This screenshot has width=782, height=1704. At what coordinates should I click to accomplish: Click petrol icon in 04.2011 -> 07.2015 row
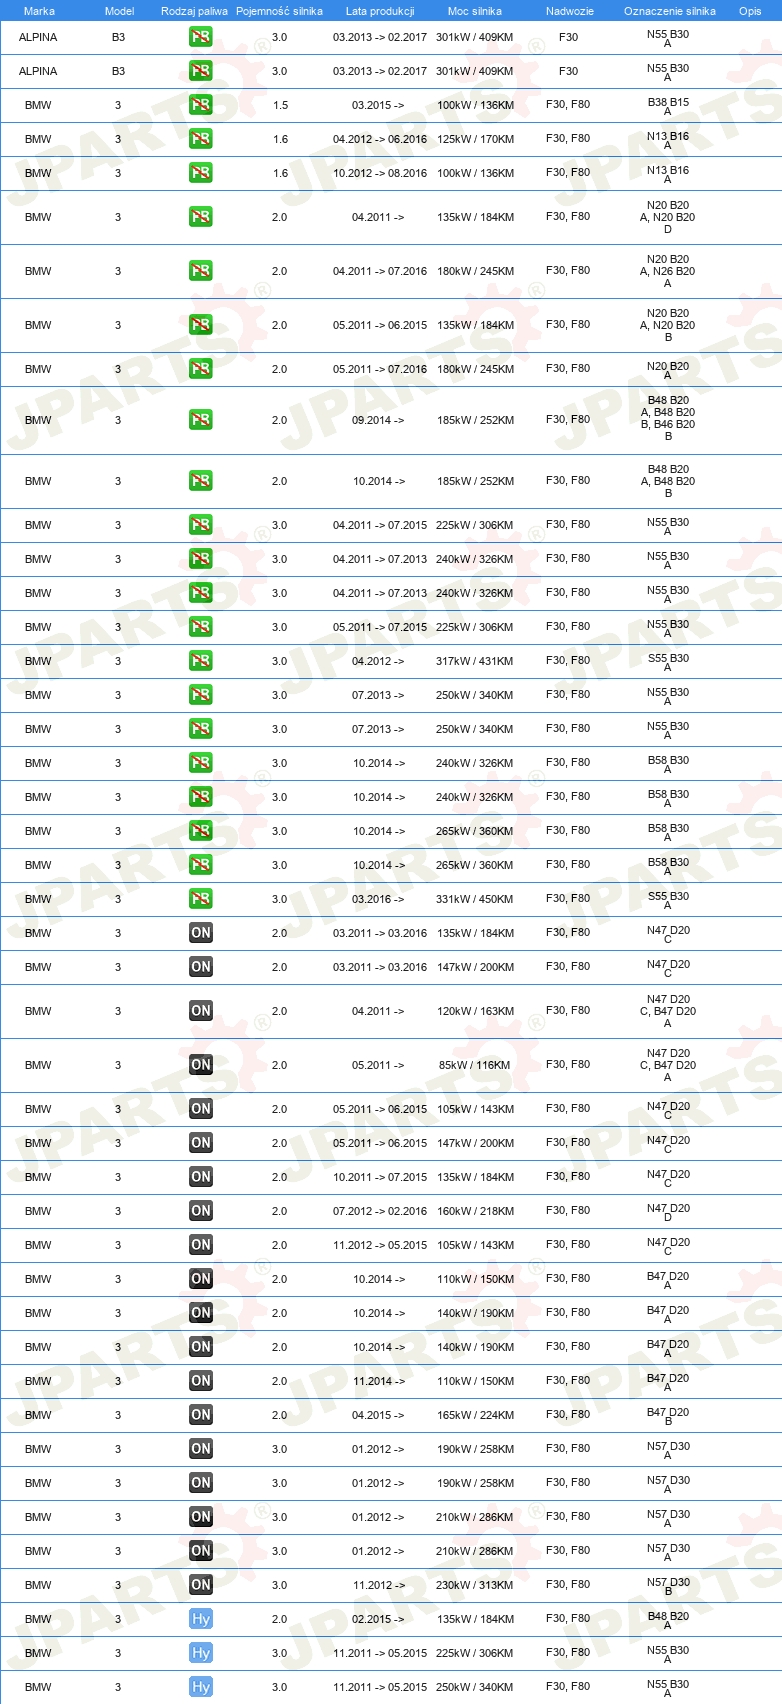point(201,525)
